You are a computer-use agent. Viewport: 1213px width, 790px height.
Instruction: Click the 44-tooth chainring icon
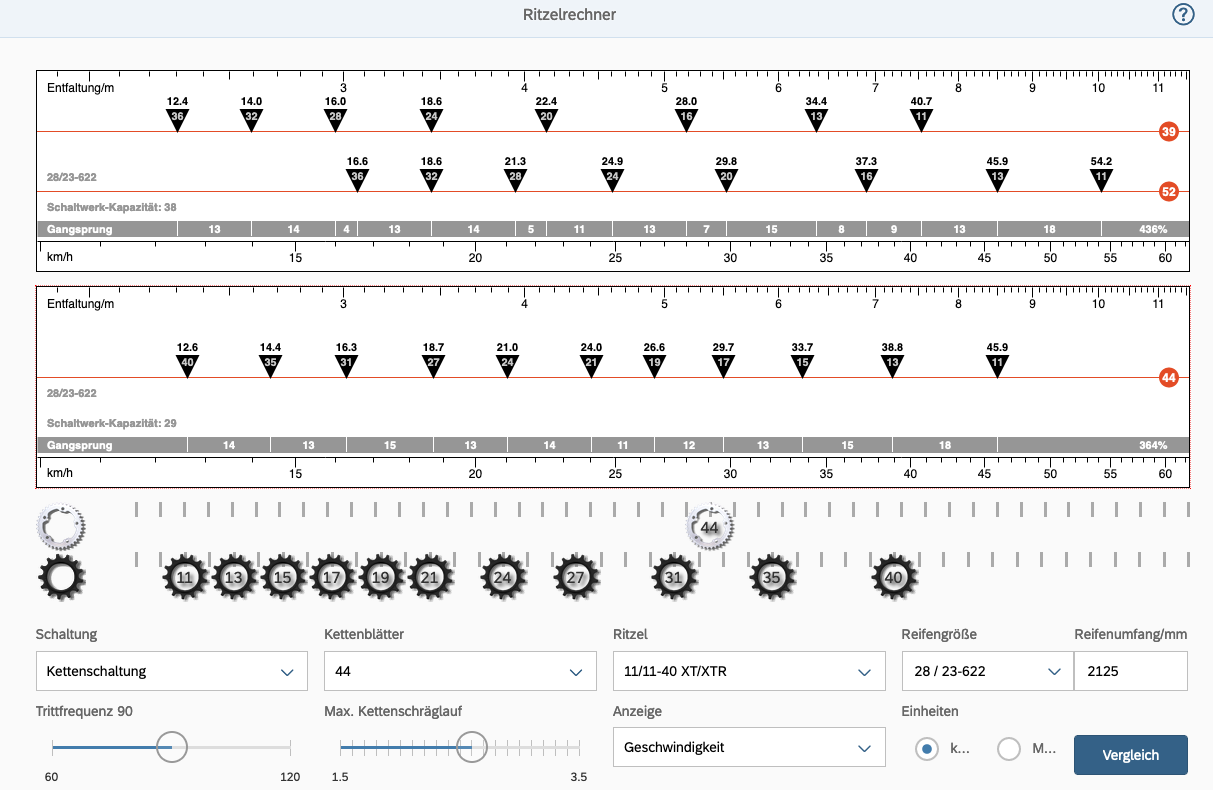pos(710,527)
